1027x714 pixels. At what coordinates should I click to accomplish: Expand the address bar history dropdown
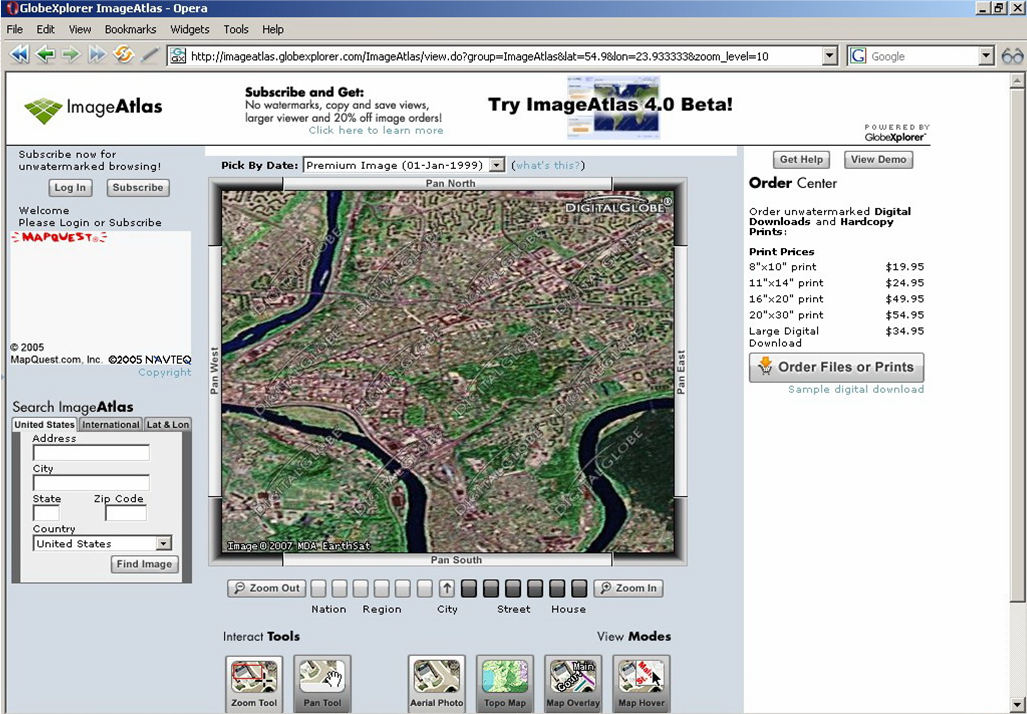[829, 57]
